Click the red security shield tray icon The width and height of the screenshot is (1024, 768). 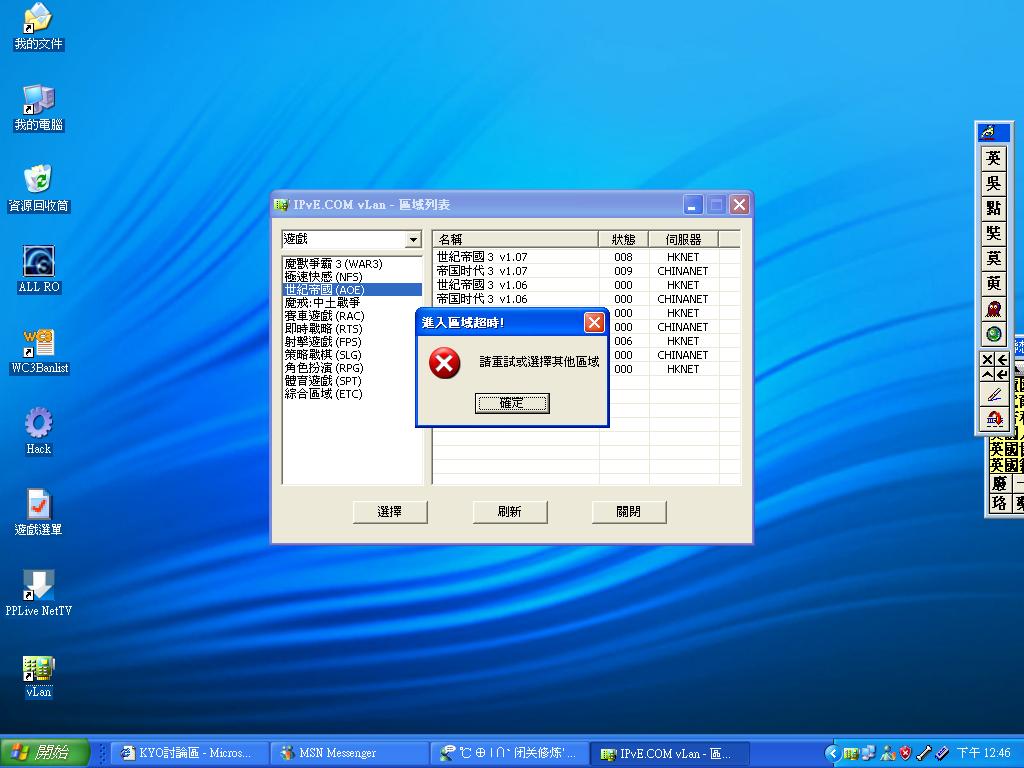coord(905,753)
